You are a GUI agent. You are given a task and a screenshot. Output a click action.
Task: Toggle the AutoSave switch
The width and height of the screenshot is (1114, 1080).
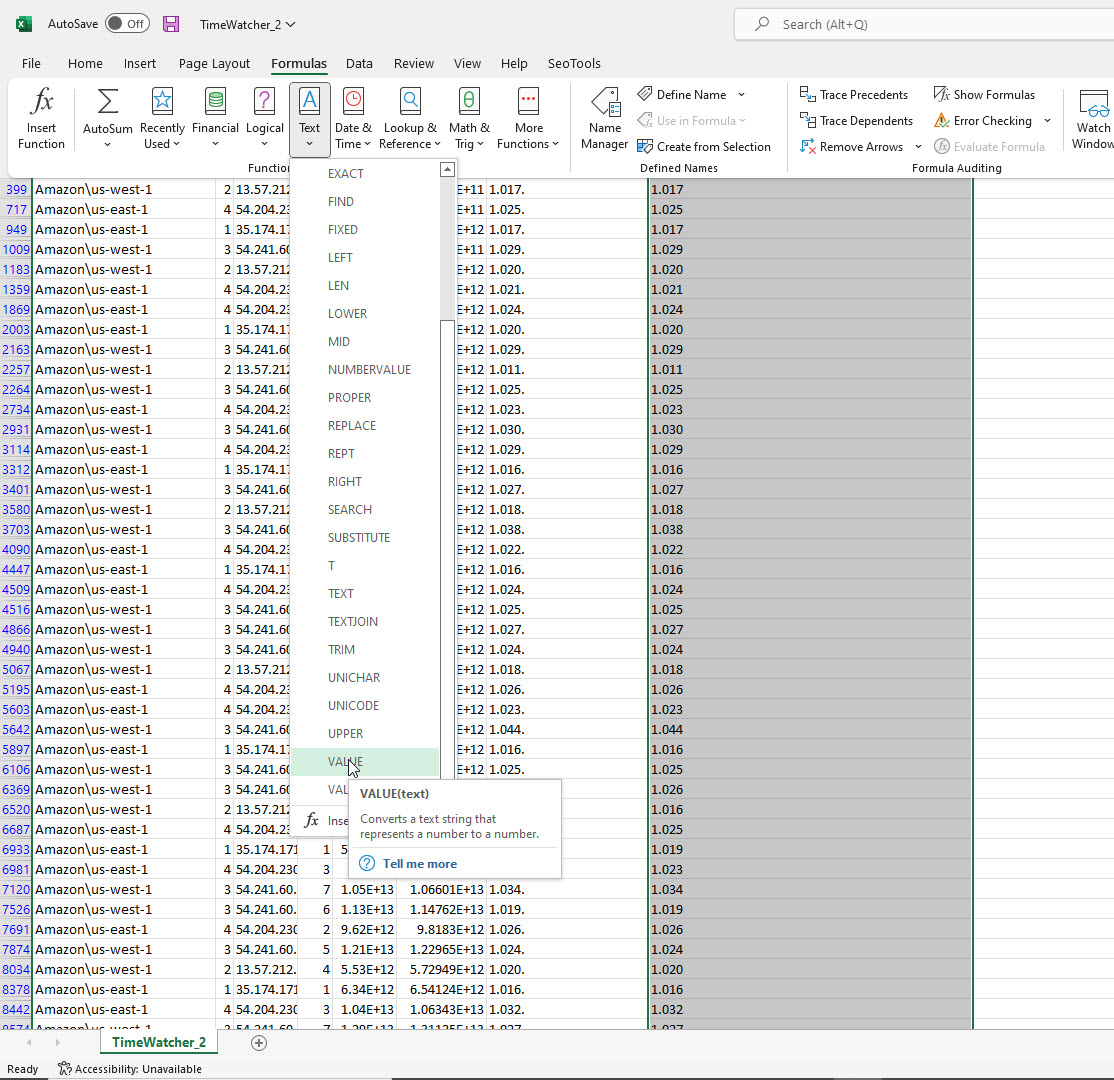126,24
